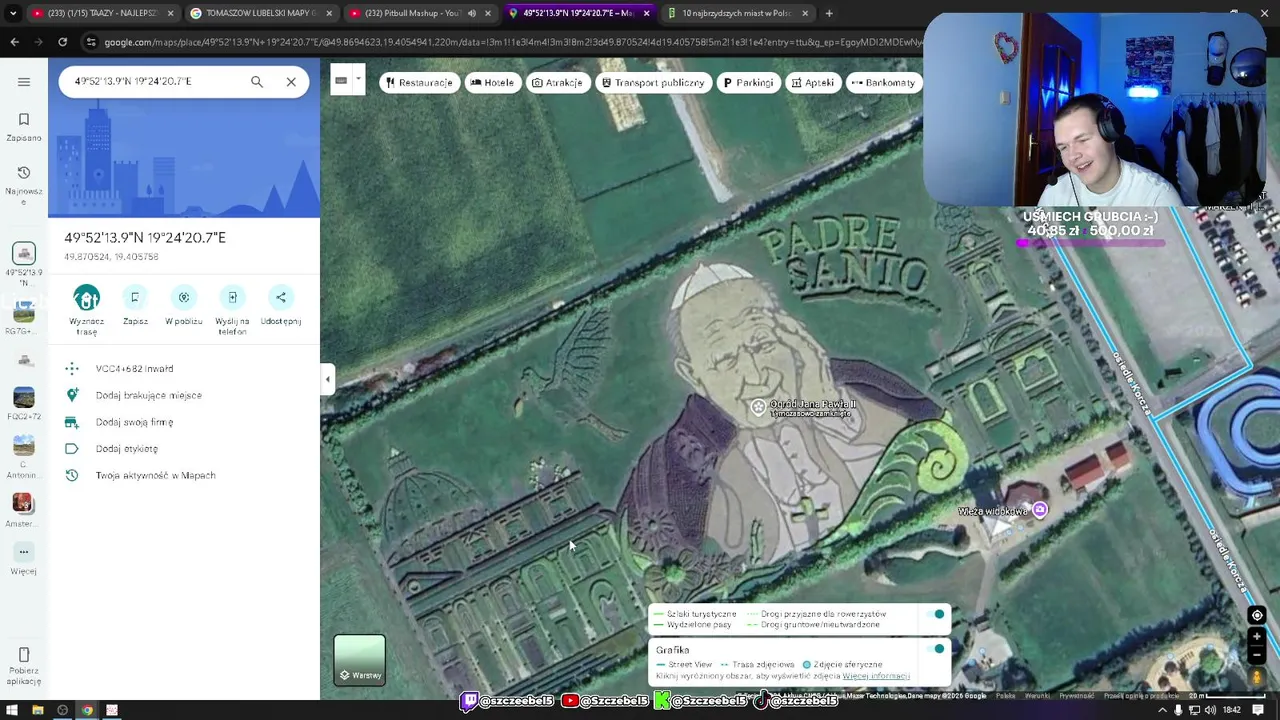The width and height of the screenshot is (1280, 720).
Task: Zoom out on the map
Action: tap(1258, 655)
